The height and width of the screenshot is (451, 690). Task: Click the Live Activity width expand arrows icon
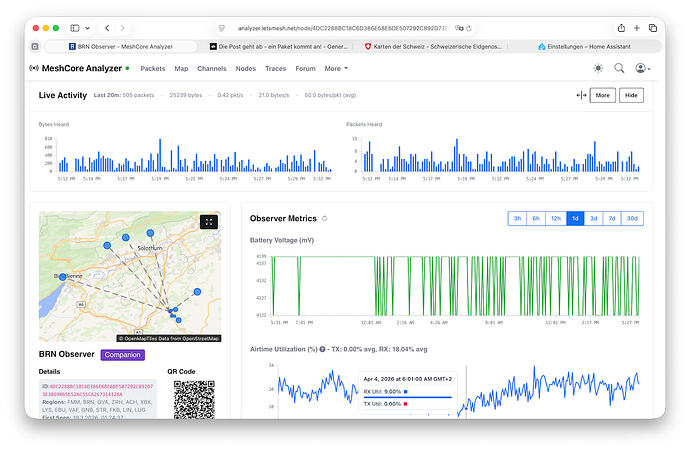click(581, 95)
